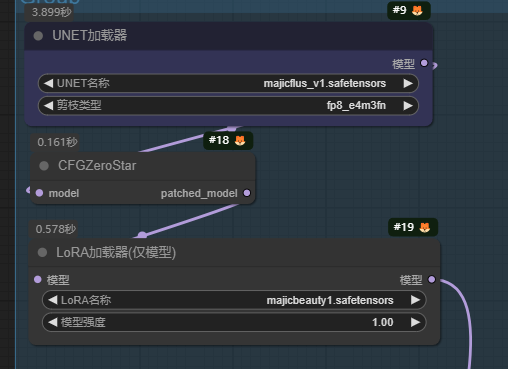Click the LoRA加载器 模型 input socket

pyautogui.click(x=38, y=279)
